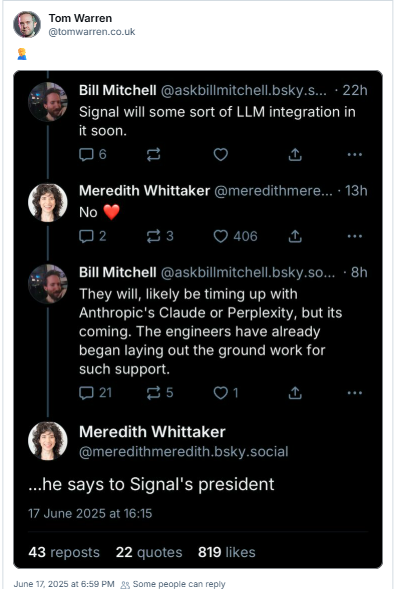Open Tom Warren's profile avatar
The image size is (396, 589).
coord(27,24)
